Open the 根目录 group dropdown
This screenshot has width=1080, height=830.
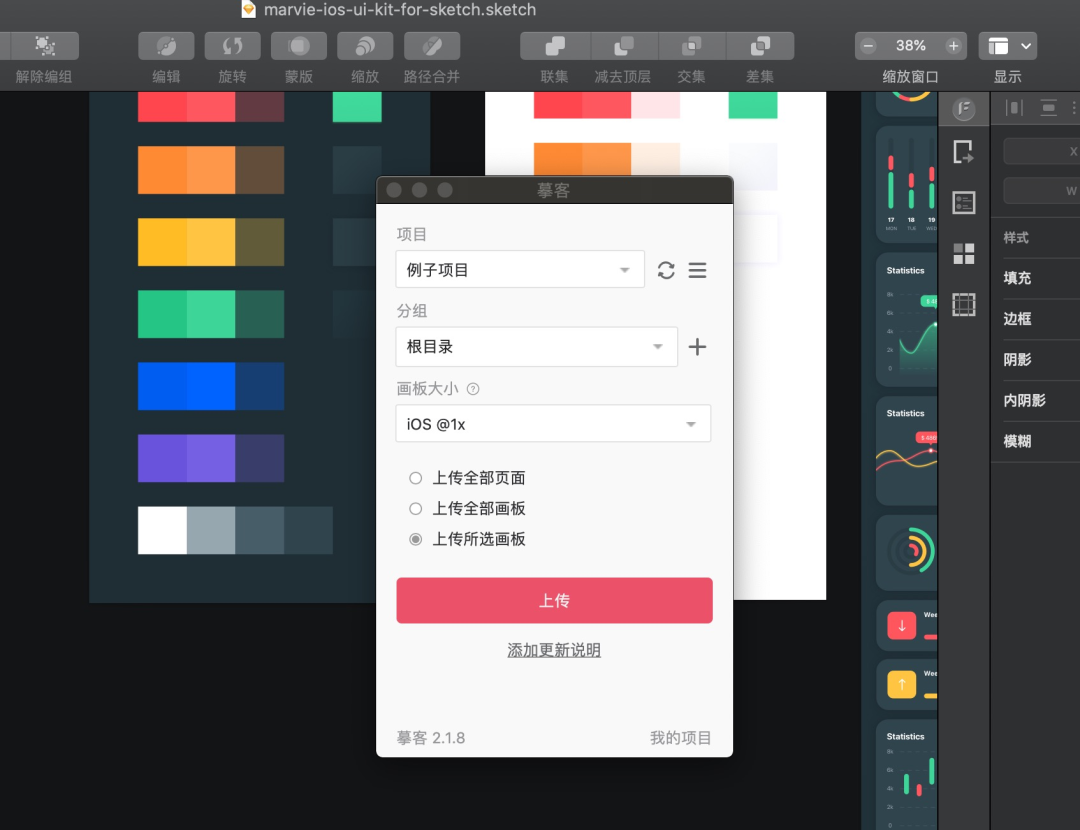click(537, 346)
